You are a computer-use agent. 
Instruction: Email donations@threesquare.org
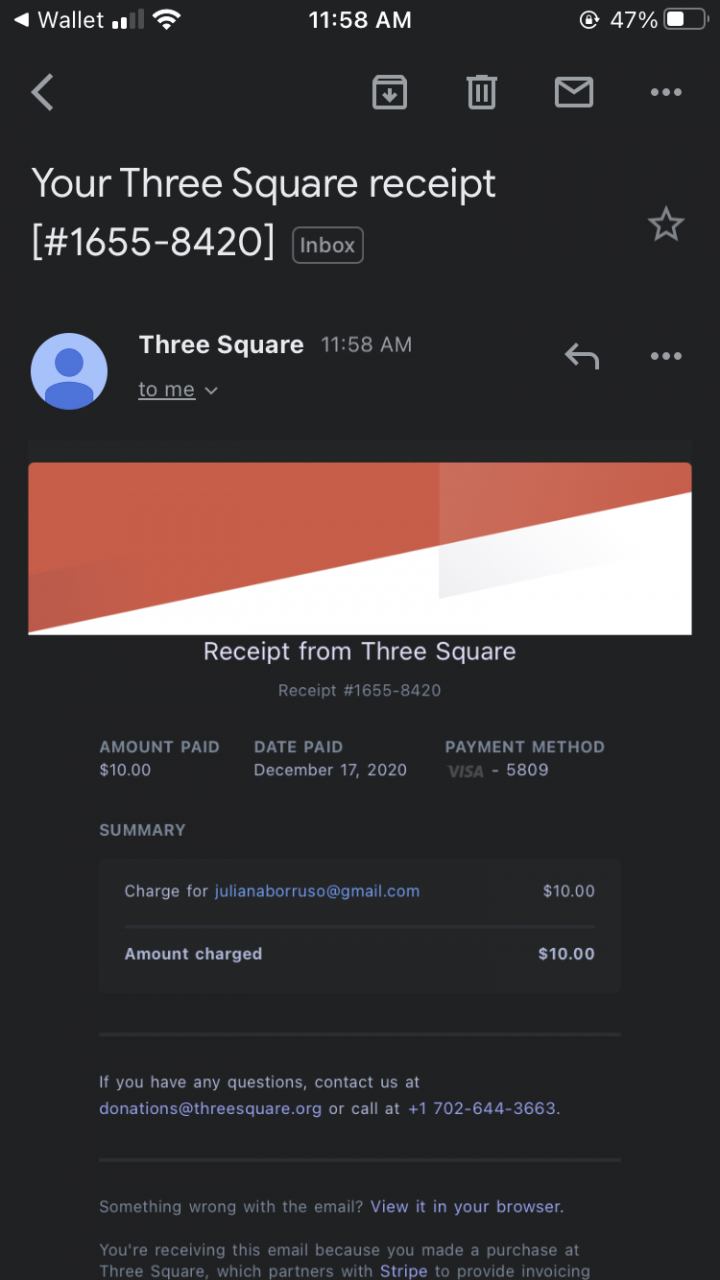point(210,1108)
